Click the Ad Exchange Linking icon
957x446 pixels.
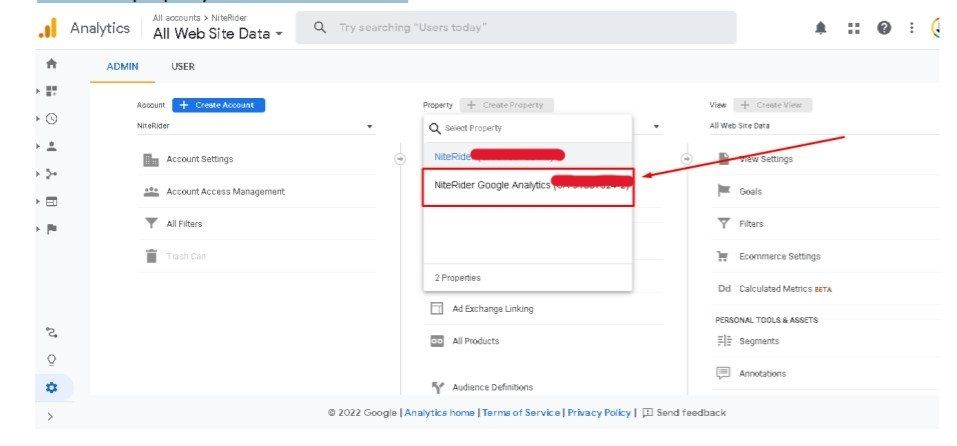(436, 309)
